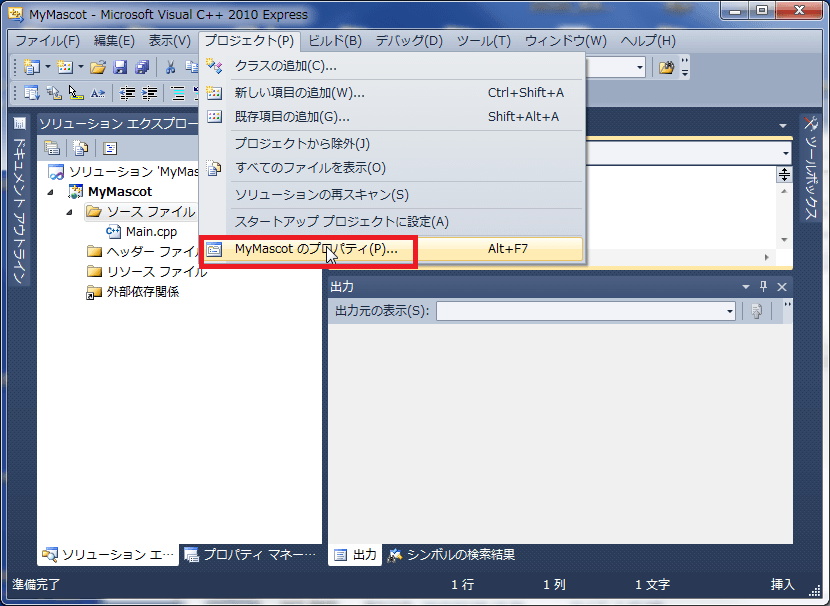
Task: Click the split editor handle icon
Action: pos(784,174)
